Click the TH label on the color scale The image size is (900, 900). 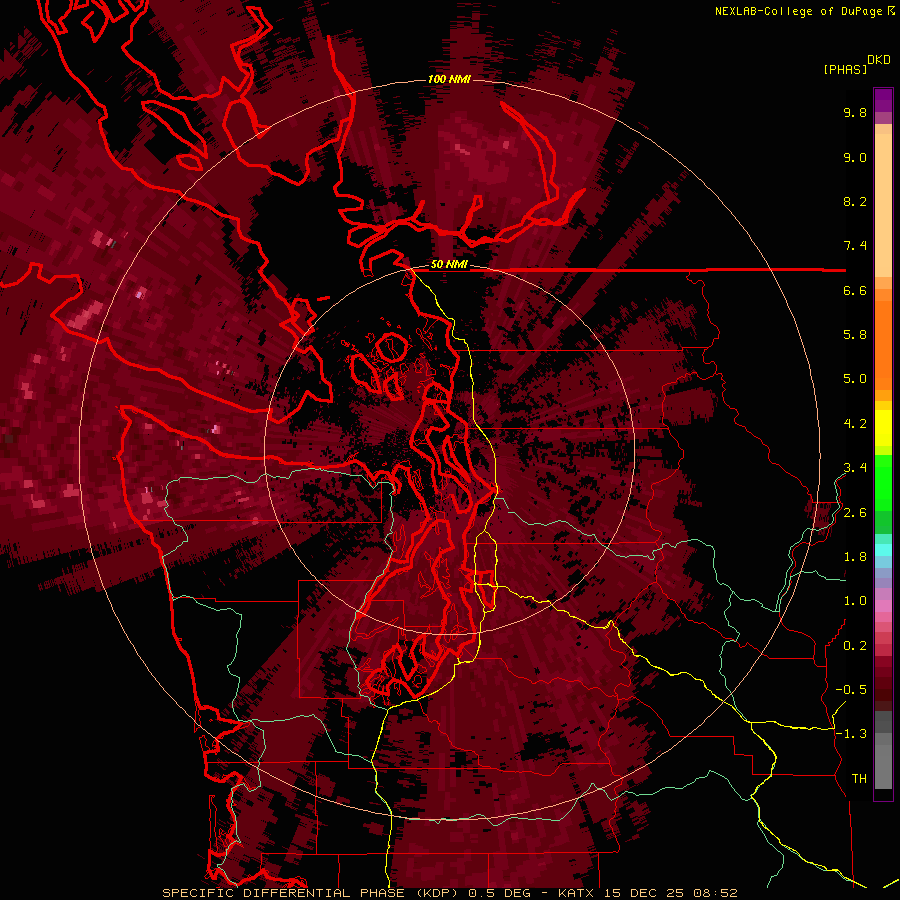(x=859, y=779)
